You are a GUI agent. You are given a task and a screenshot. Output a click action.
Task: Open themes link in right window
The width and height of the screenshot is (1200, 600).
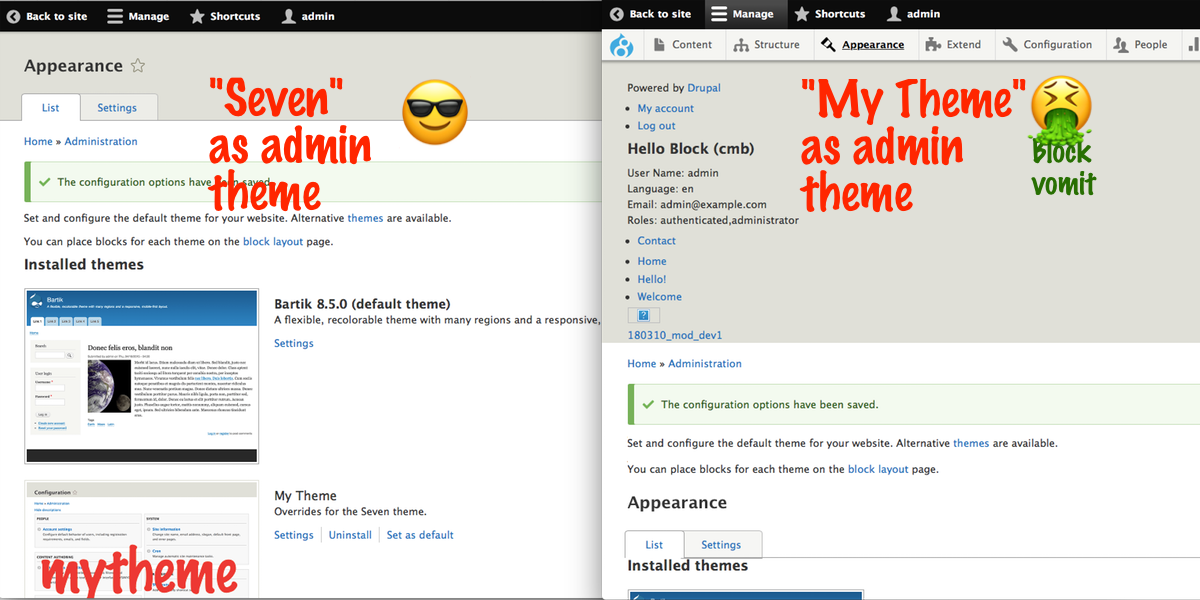coord(971,443)
